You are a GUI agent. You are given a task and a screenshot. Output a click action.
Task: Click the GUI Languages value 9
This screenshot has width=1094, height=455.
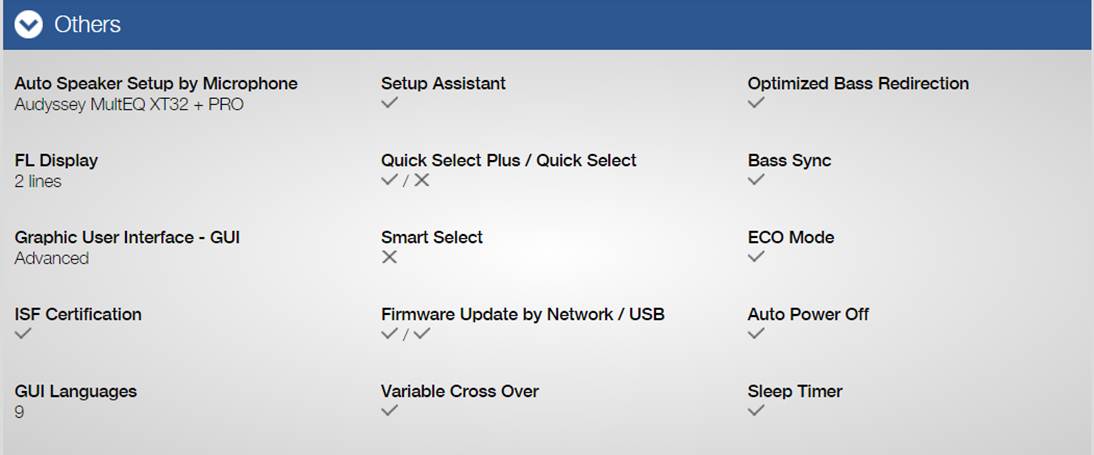(x=20, y=412)
